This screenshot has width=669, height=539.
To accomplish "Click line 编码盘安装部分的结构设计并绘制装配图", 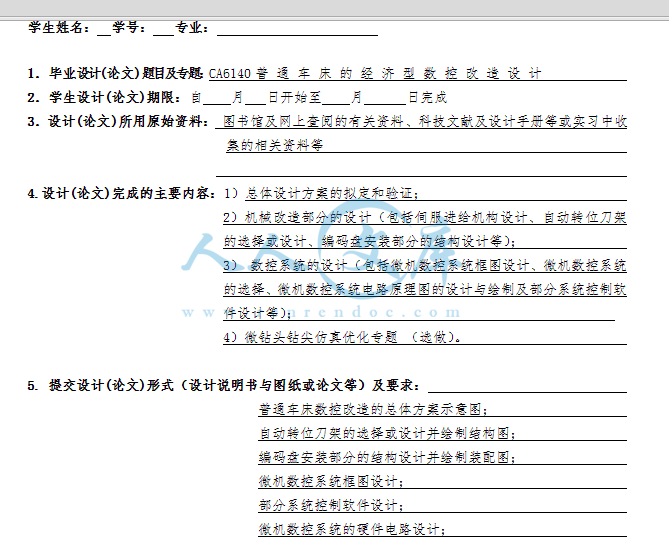I will pos(387,457).
